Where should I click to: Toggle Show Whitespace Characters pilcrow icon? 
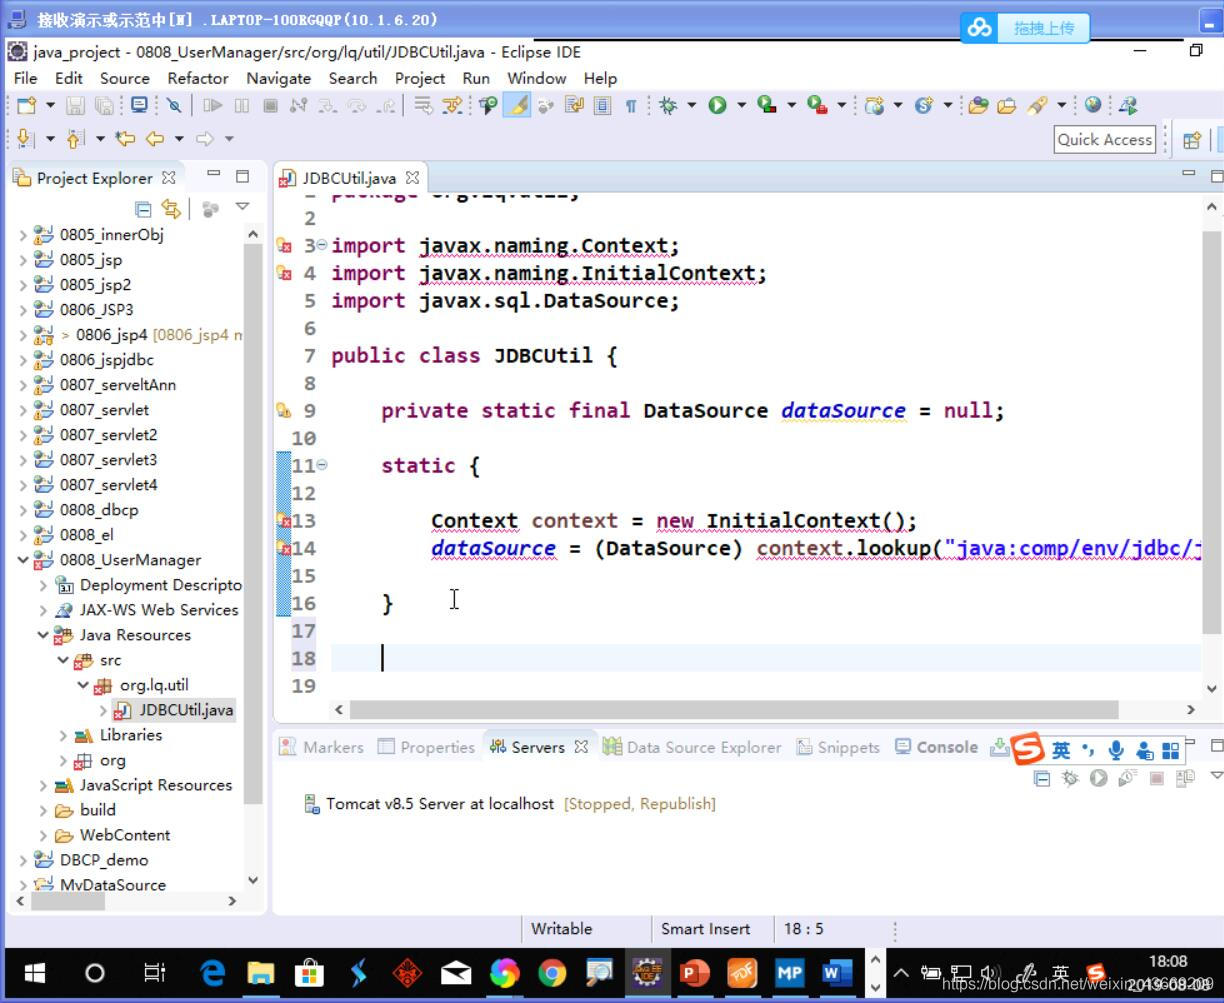pyautogui.click(x=631, y=105)
